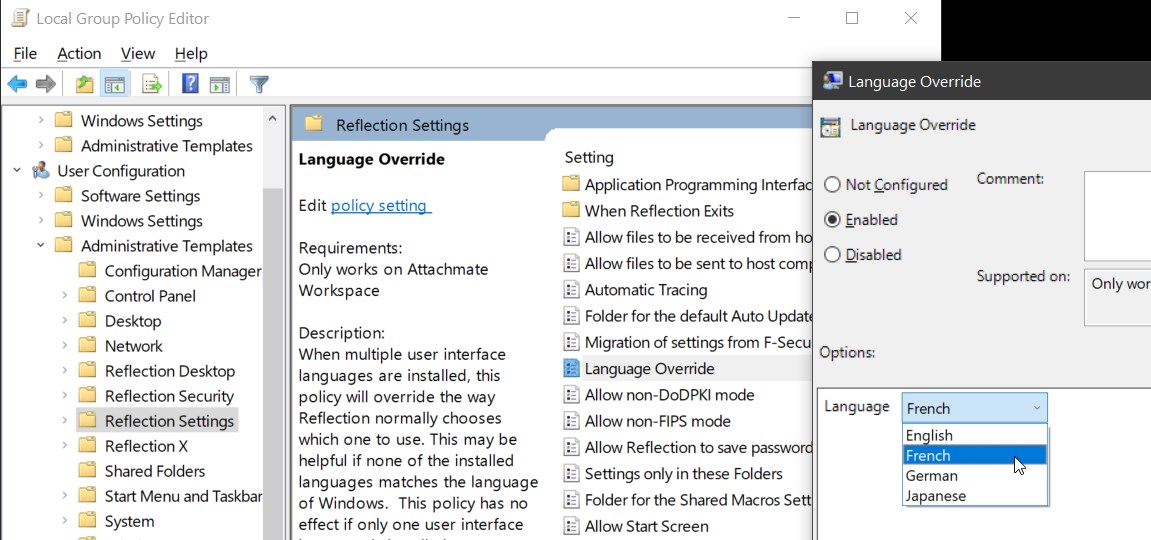Select the Enabled radio button
Screen dimensions: 1151x540
(x=832, y=220)
